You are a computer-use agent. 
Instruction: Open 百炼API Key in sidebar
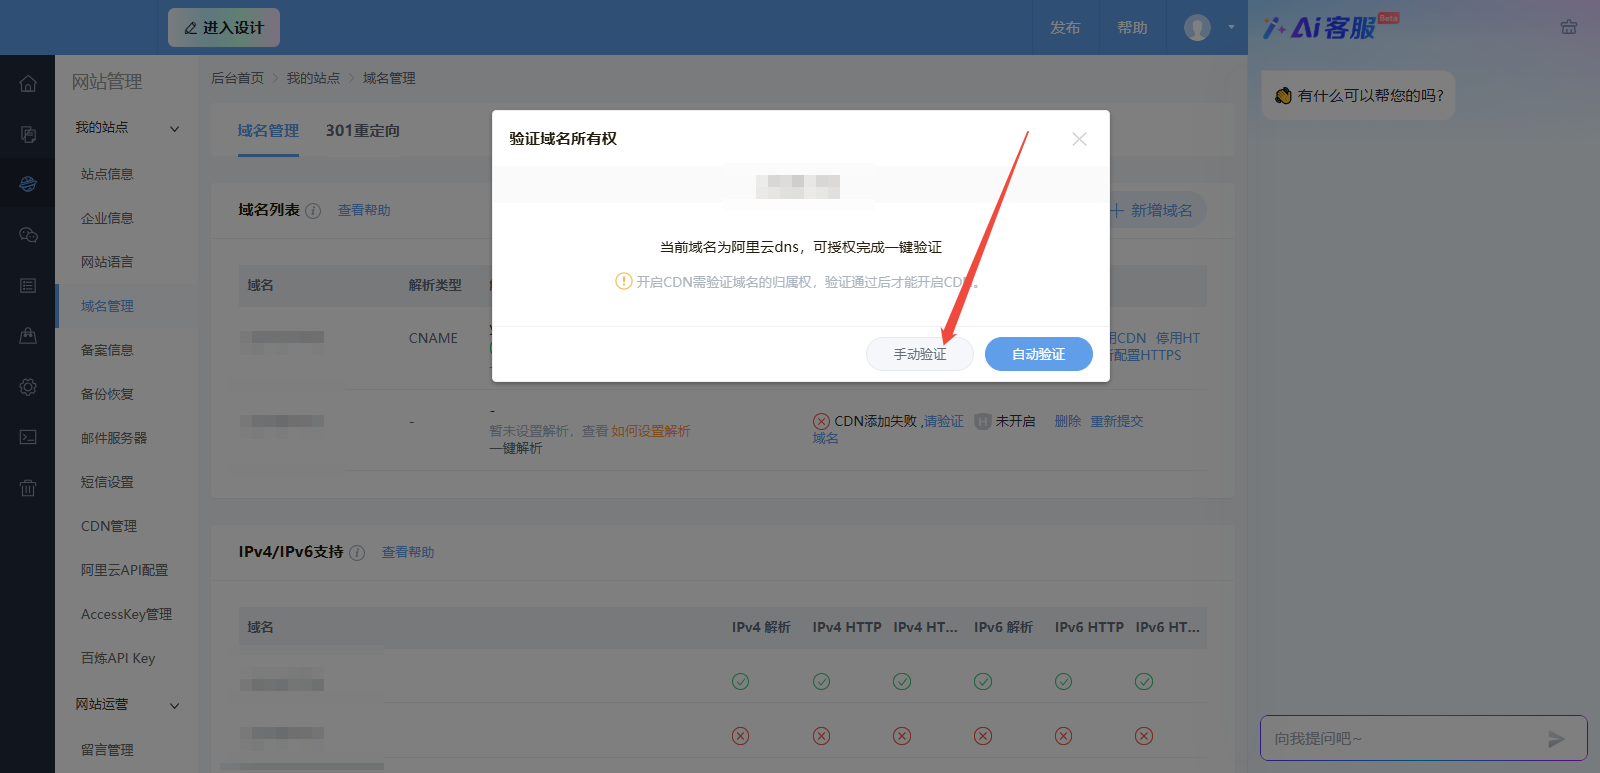click(118, 658)
